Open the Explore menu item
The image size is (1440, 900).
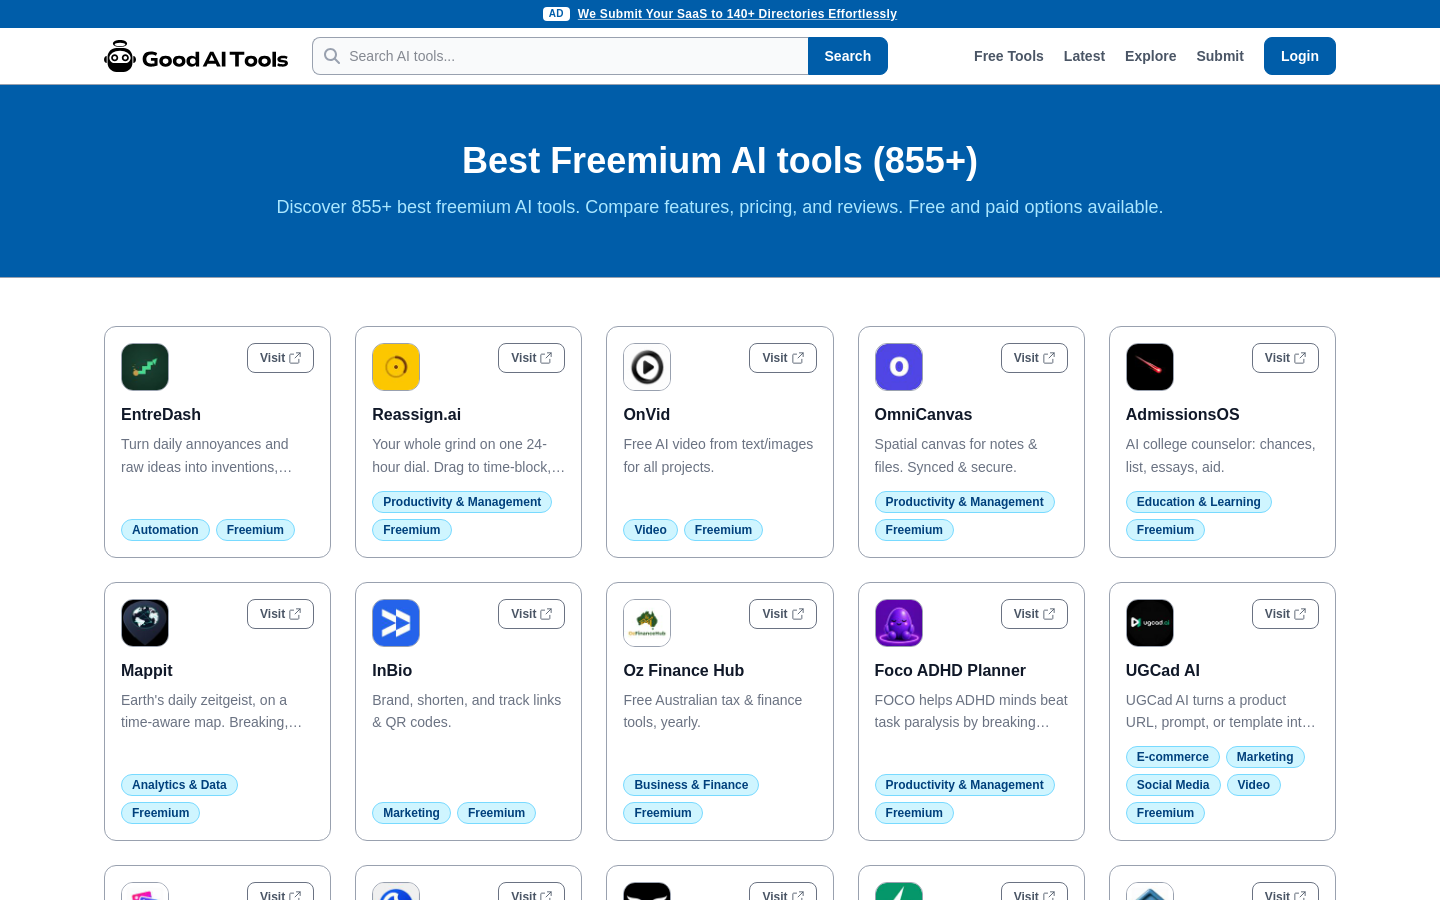pos(1150,56)
